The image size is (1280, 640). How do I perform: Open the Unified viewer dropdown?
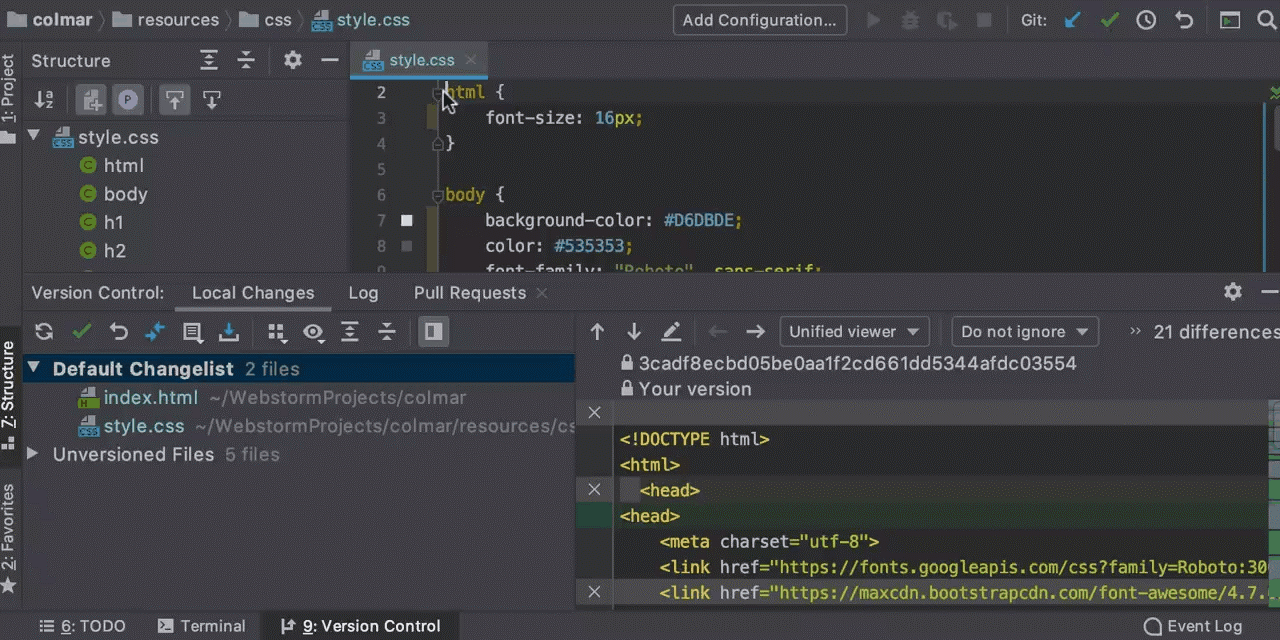[x=854, y=332]
